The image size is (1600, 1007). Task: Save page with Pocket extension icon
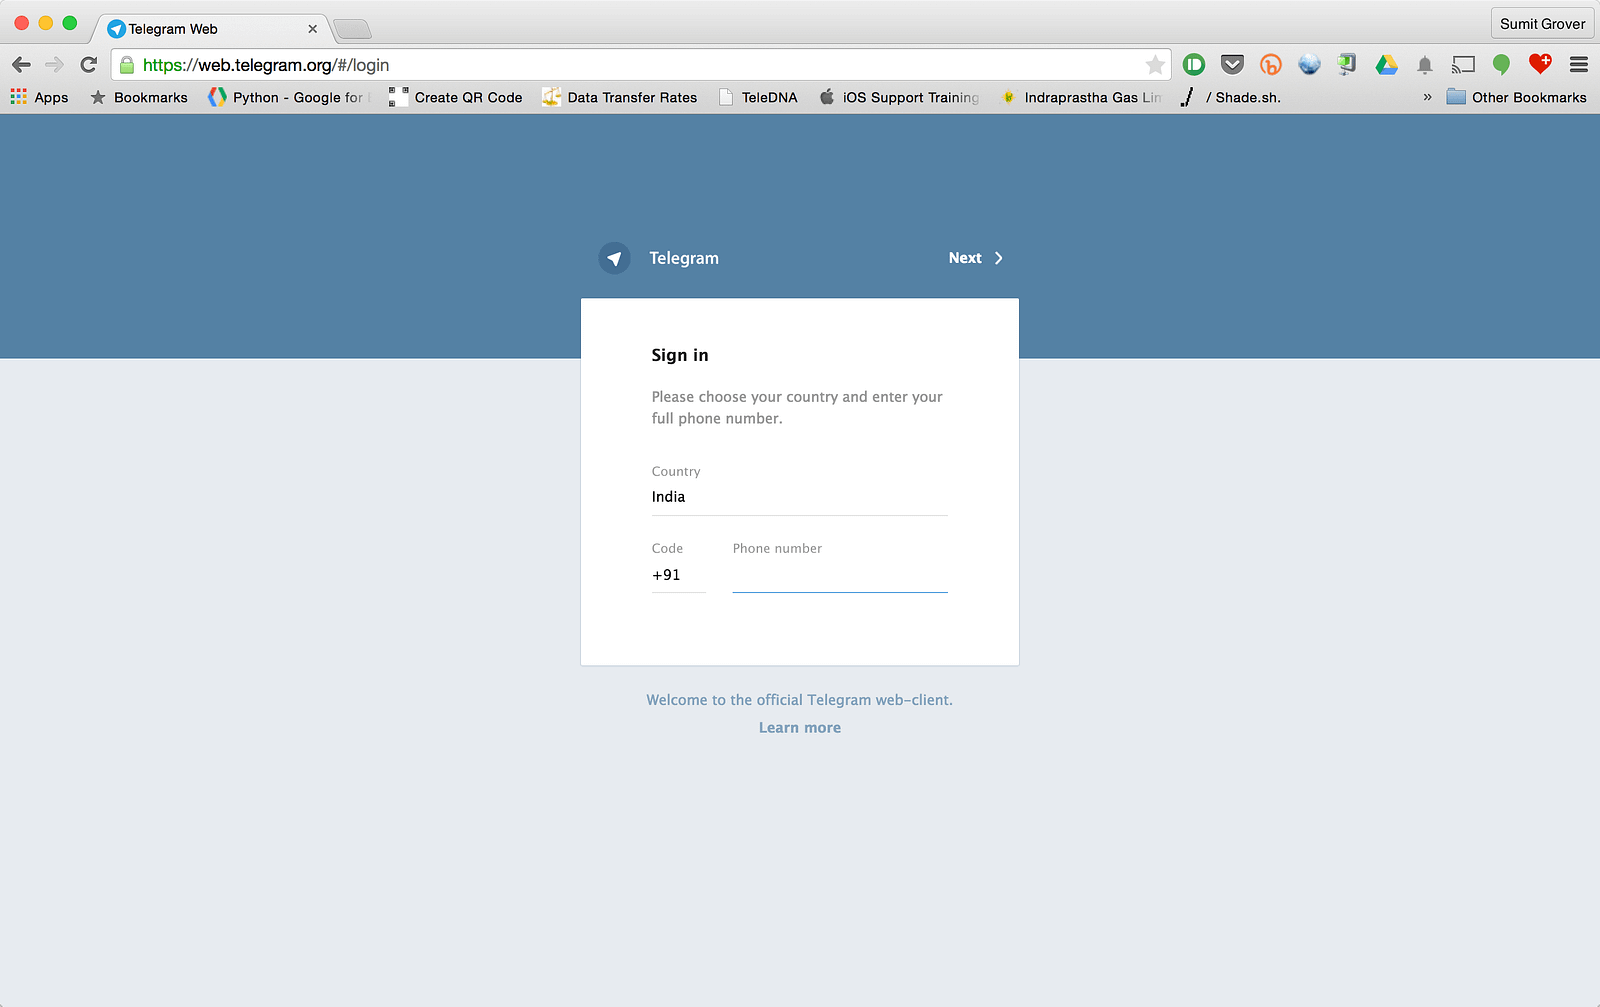click(1232, 65)
